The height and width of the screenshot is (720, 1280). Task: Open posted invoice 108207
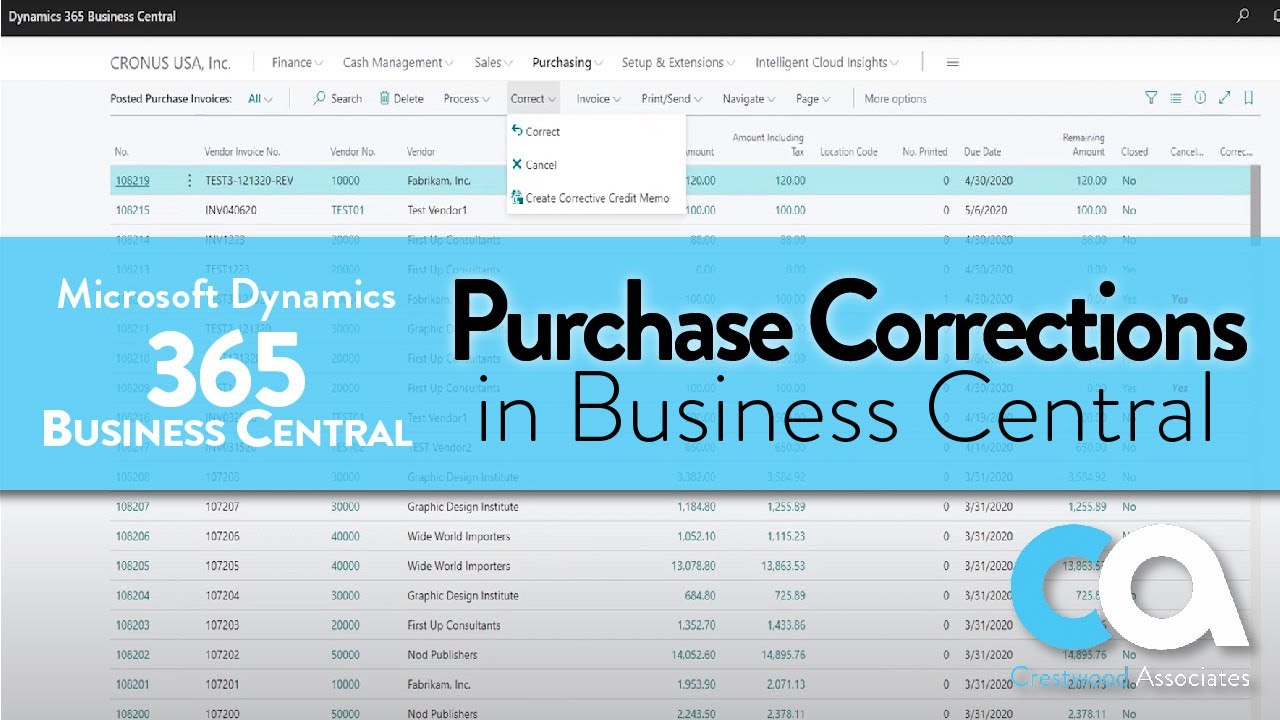(132, 507)
